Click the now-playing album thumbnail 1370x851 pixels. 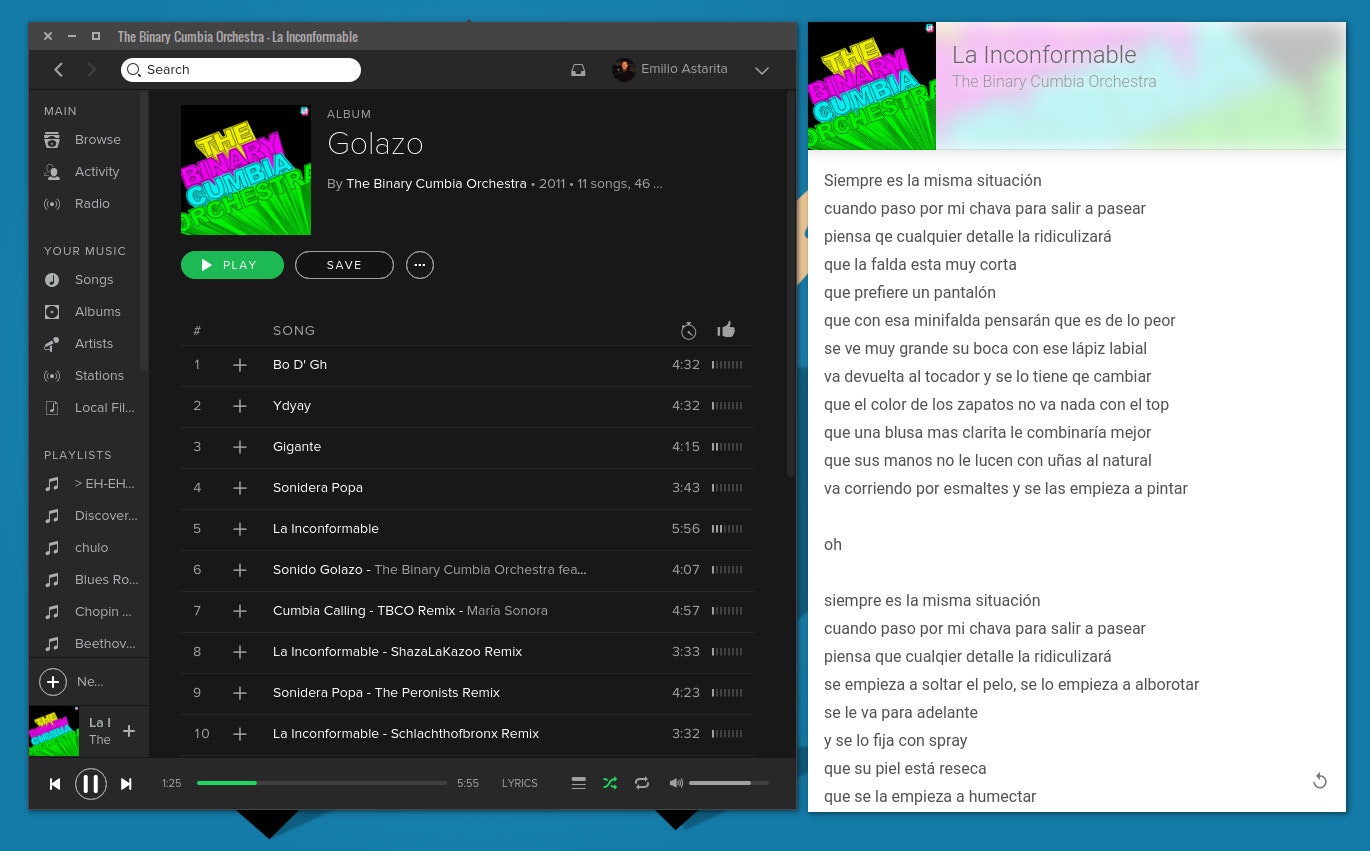[x=54, y=731]
